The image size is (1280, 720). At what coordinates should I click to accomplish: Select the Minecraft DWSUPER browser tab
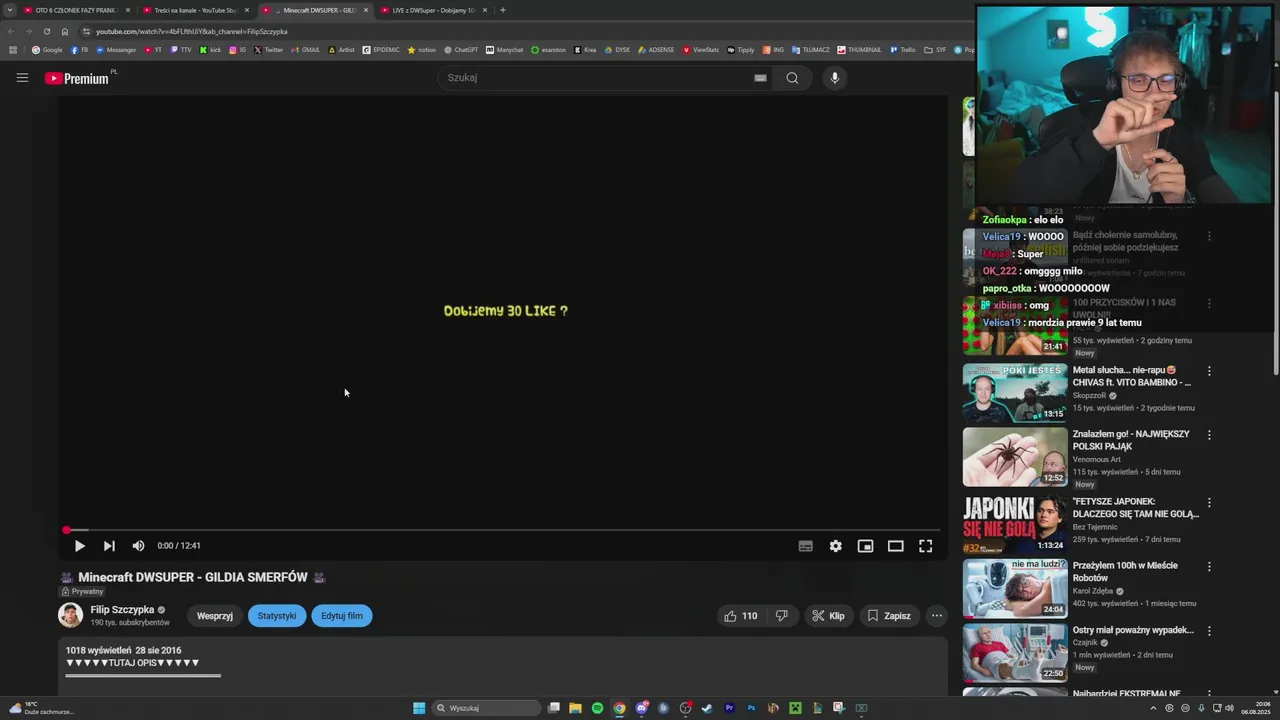(x=314, y=10)
